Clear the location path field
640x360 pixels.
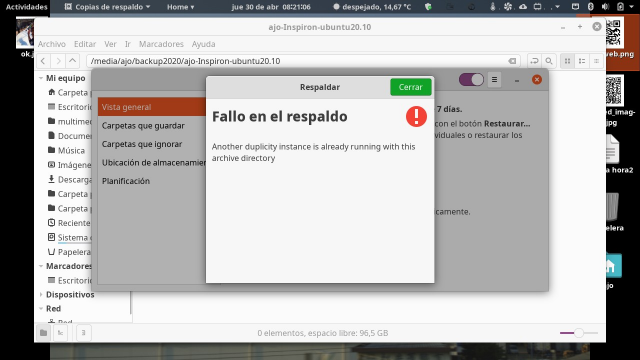tap(512, 61)
